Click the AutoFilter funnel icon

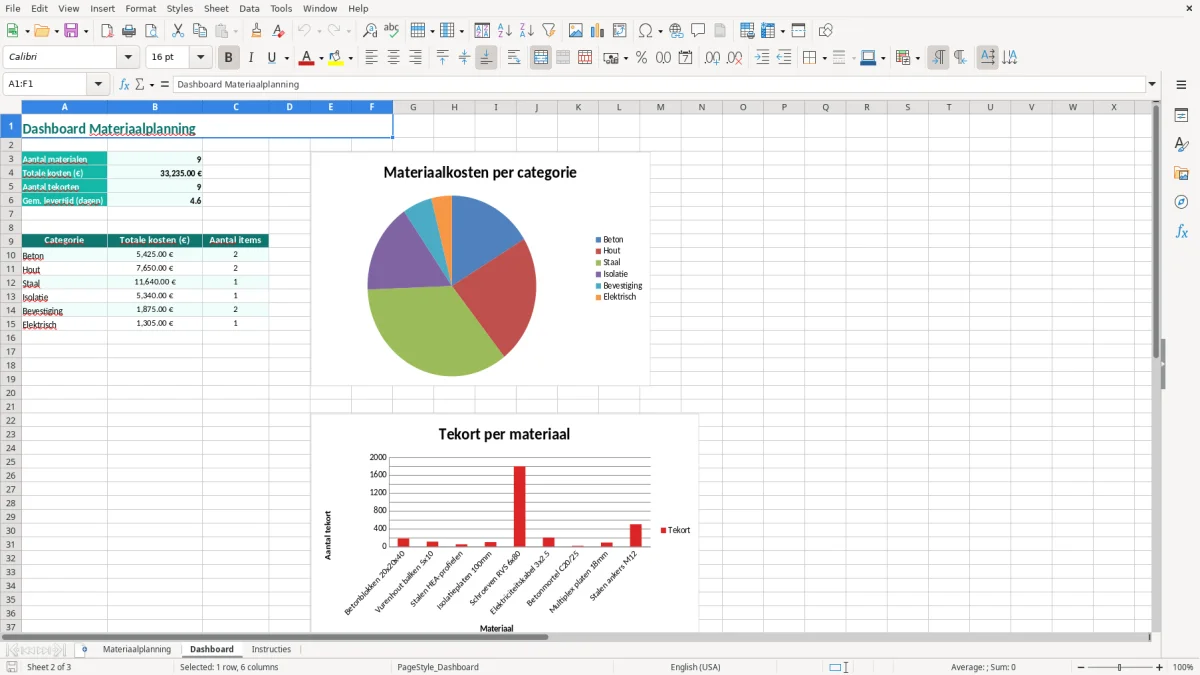pyautogui.click(x=549, y=31)
